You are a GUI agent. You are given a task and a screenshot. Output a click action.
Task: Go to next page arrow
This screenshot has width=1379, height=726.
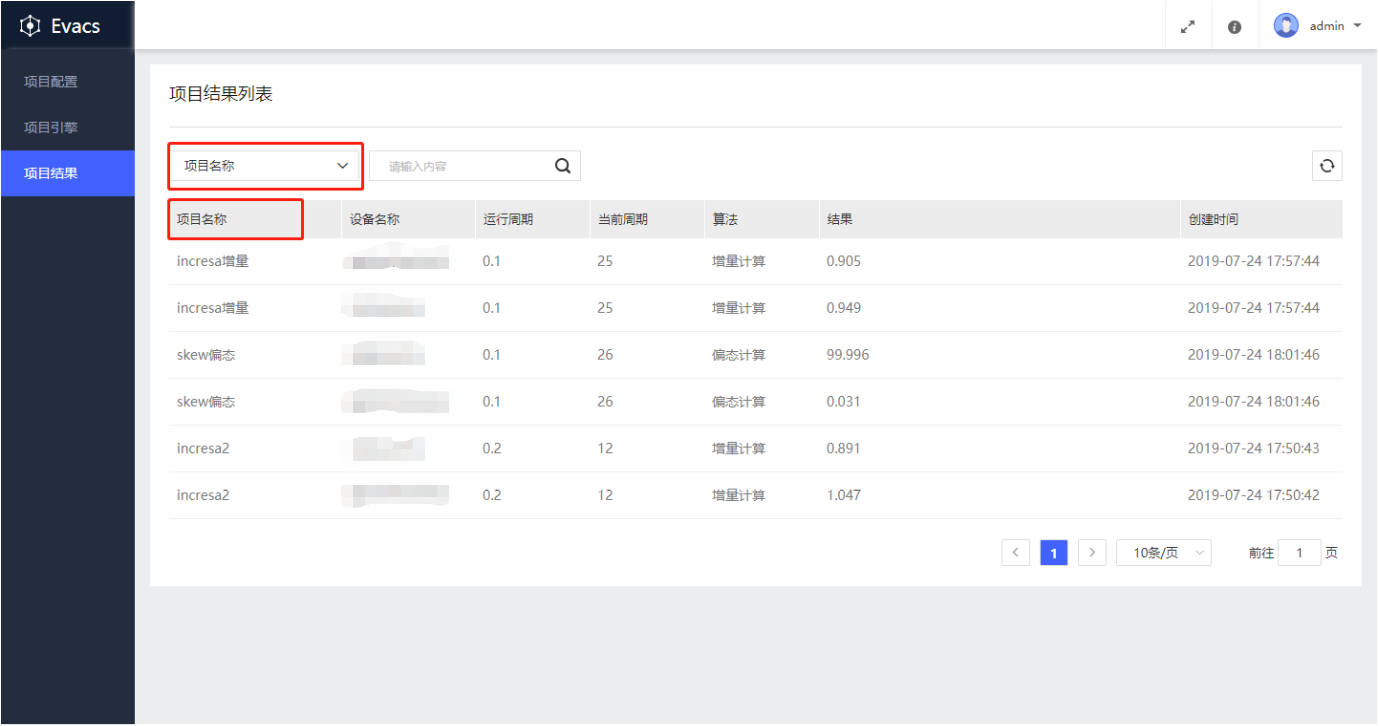1092,552
